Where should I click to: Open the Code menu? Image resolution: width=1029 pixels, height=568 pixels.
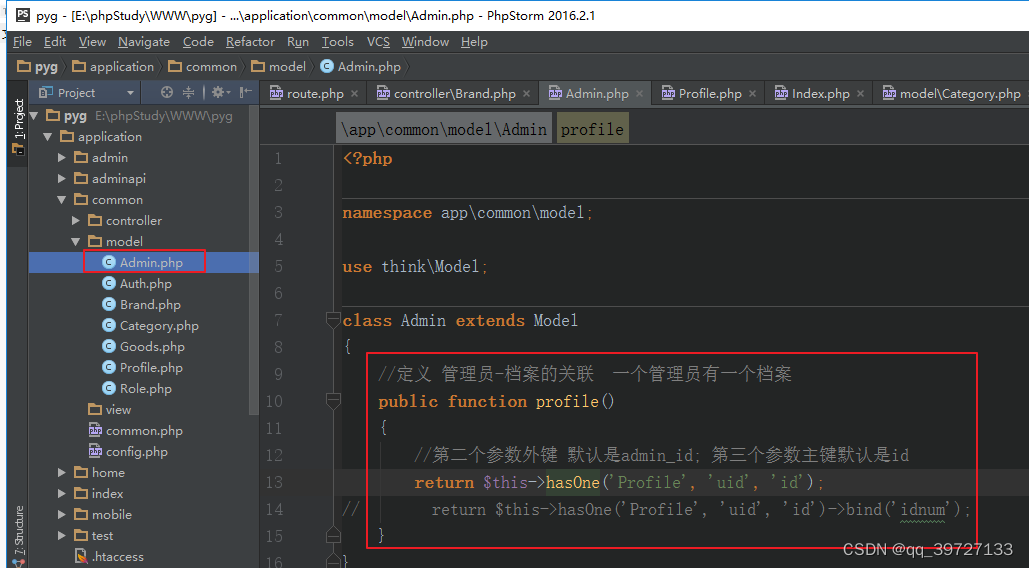[x=198, y=42]
